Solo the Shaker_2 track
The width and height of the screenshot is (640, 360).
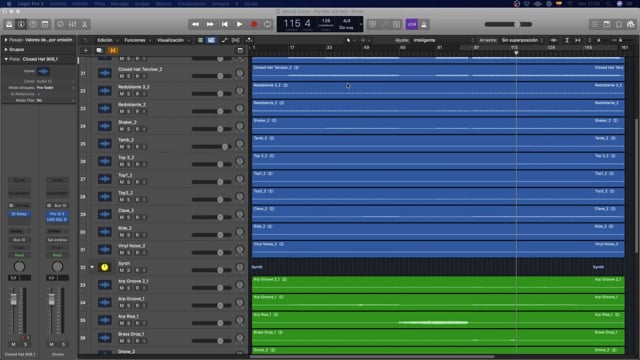[x=129, y=129]
